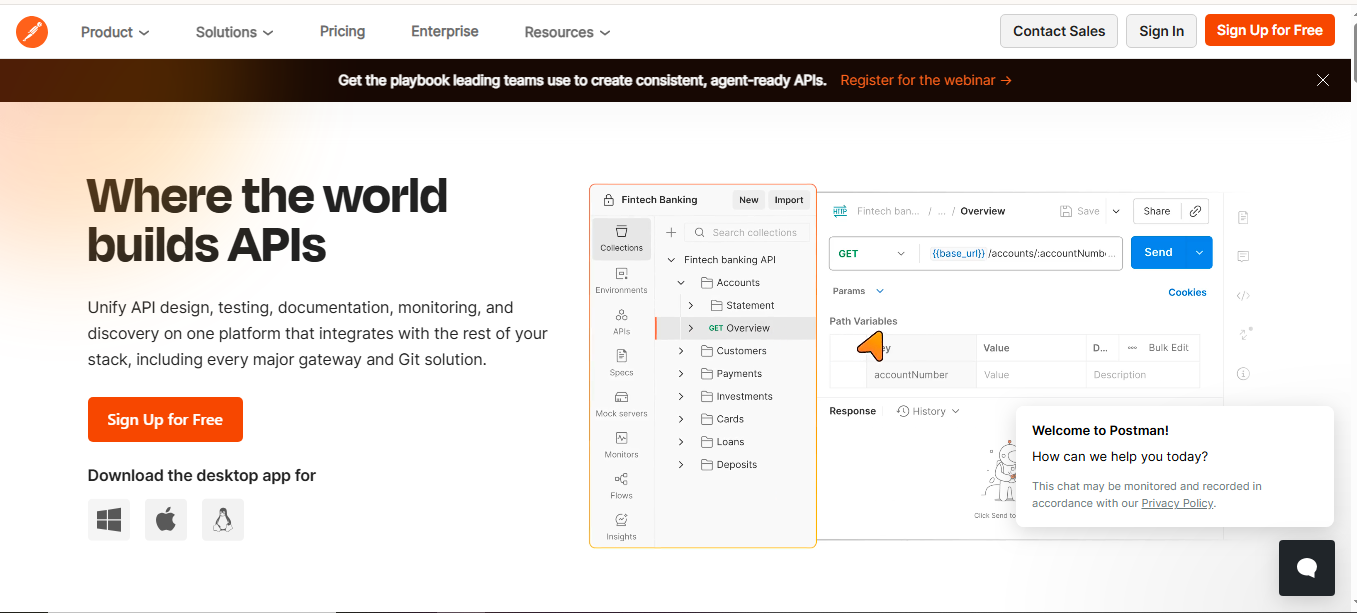Download the macOS desktop app

(166, 520)
